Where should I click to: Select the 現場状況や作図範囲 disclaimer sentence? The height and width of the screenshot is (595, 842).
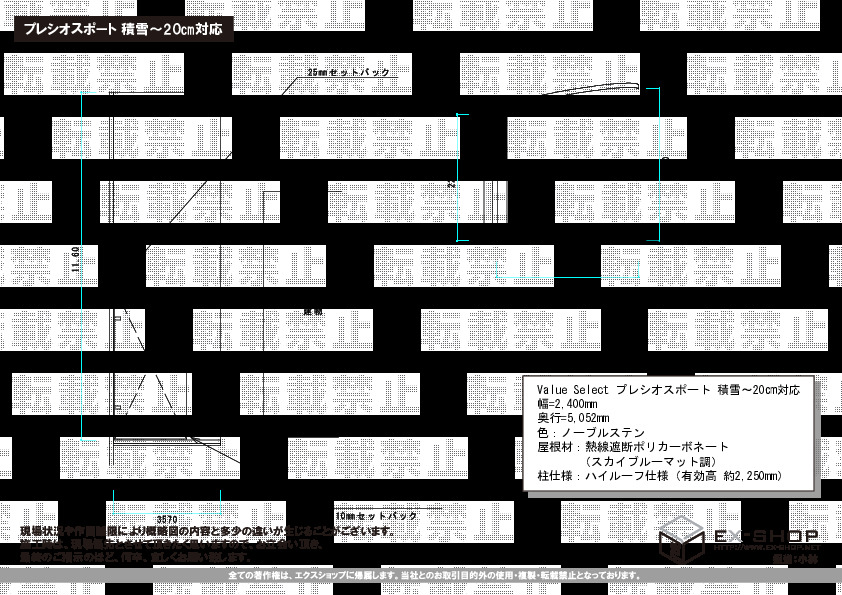click(208, 532)
